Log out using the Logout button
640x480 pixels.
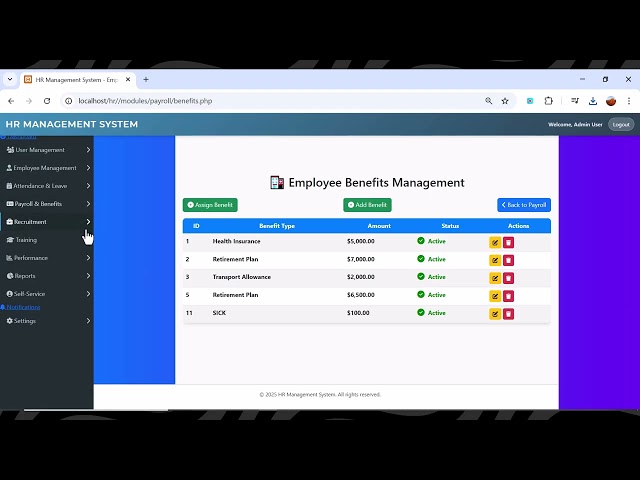[621, 124]
